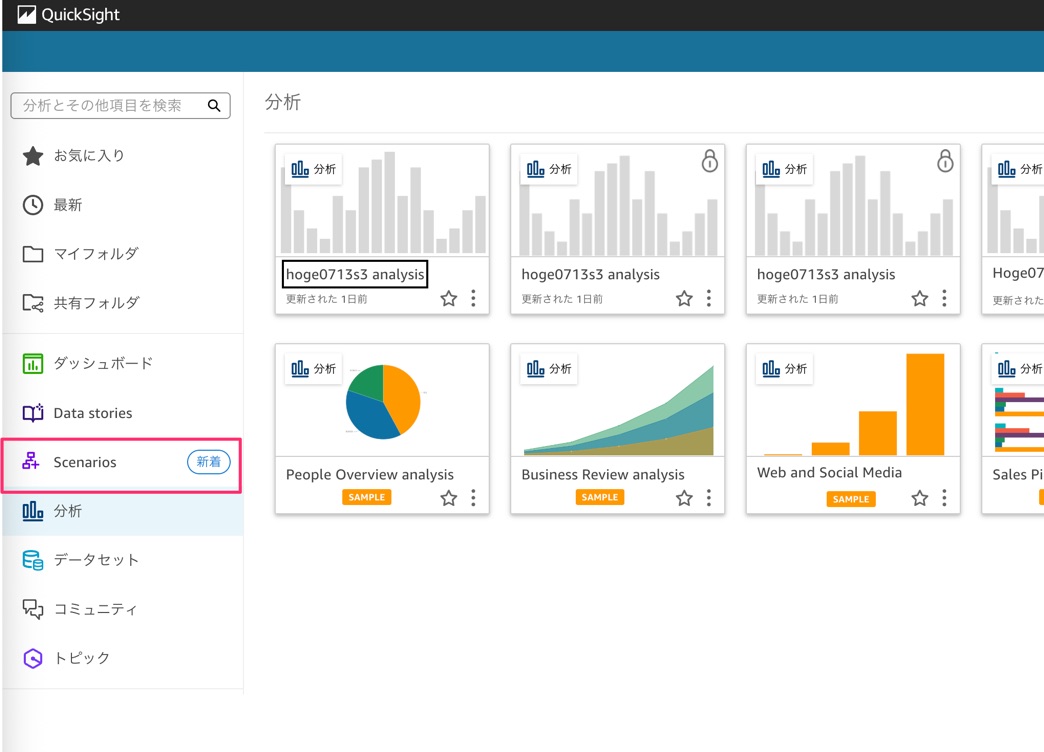
Task: Click SAMPLE badge under People Overview analysis
Action: [367, 498]
